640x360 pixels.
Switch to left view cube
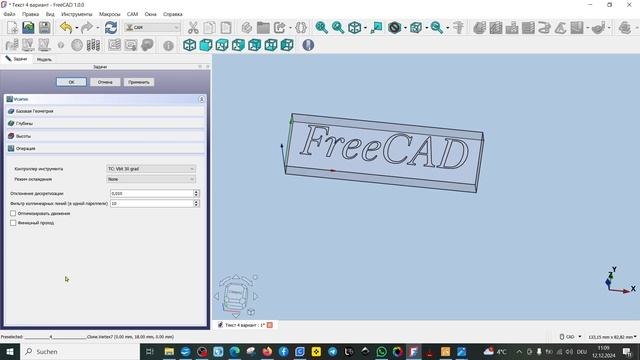point(287,45)
